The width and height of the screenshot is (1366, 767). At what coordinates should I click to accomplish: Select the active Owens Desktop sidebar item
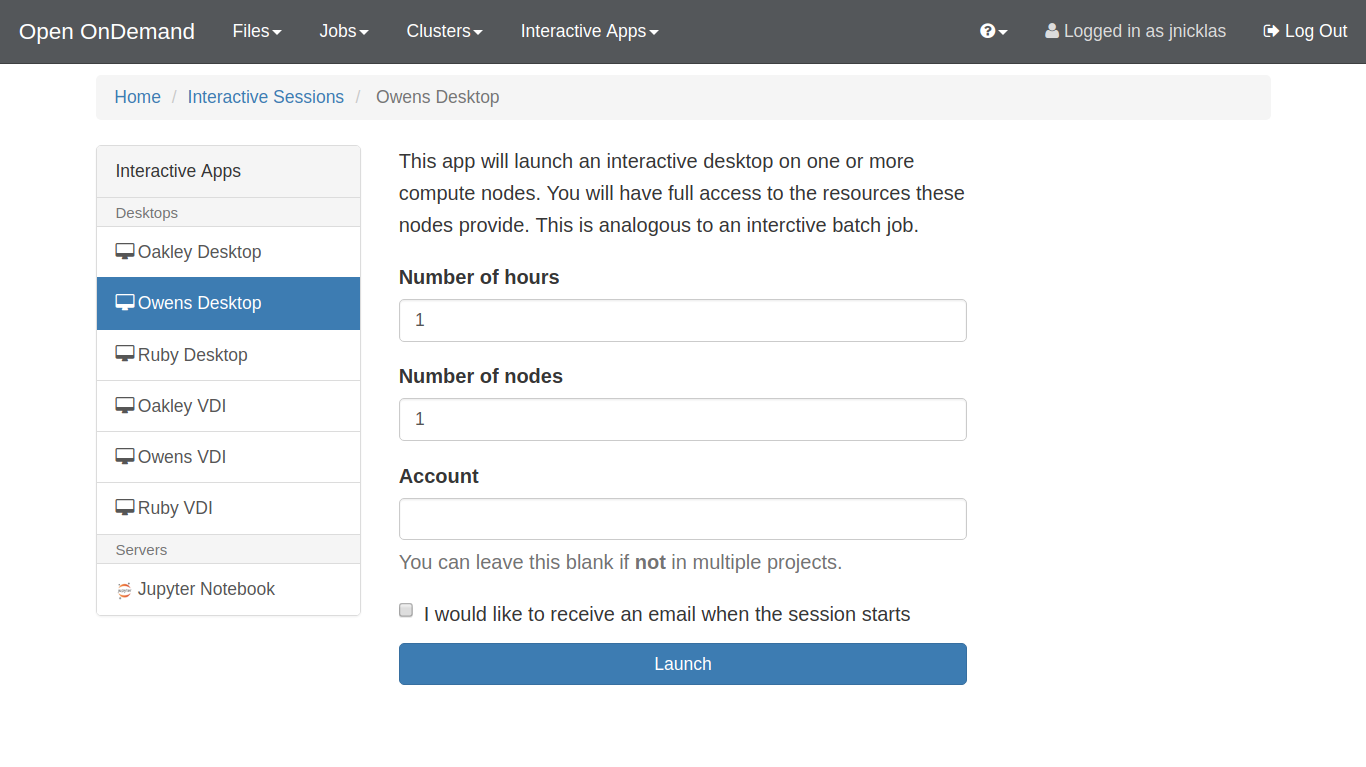(x=228, y=303)
